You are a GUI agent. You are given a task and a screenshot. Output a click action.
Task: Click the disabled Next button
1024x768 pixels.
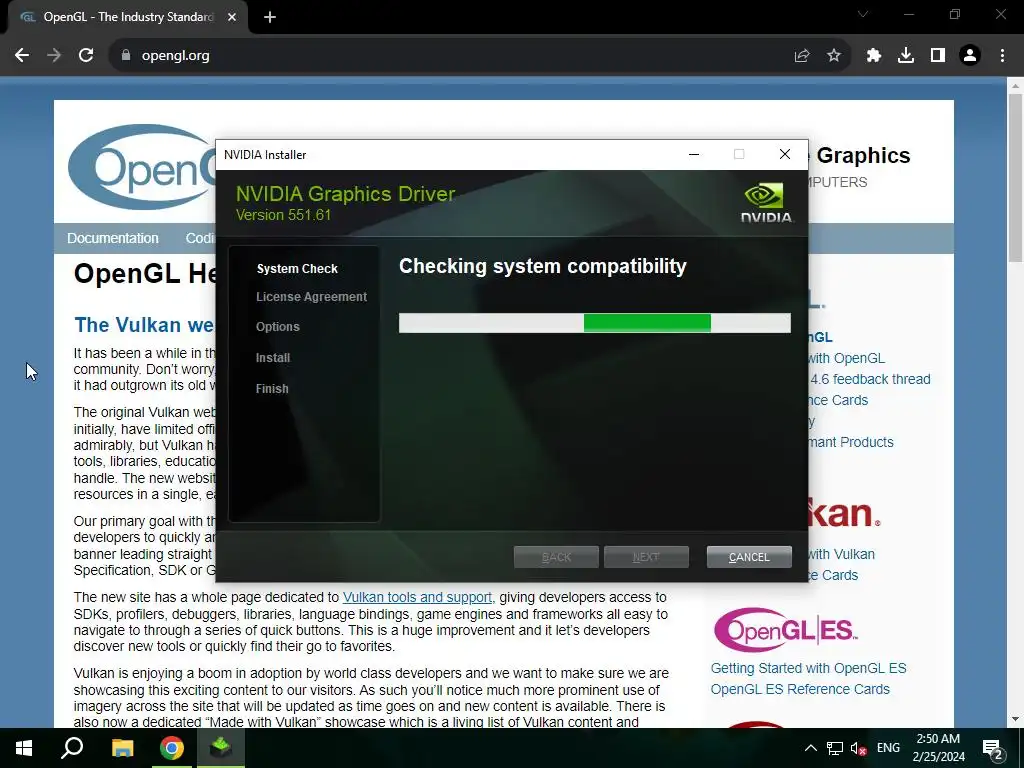(x=646, y=557)
